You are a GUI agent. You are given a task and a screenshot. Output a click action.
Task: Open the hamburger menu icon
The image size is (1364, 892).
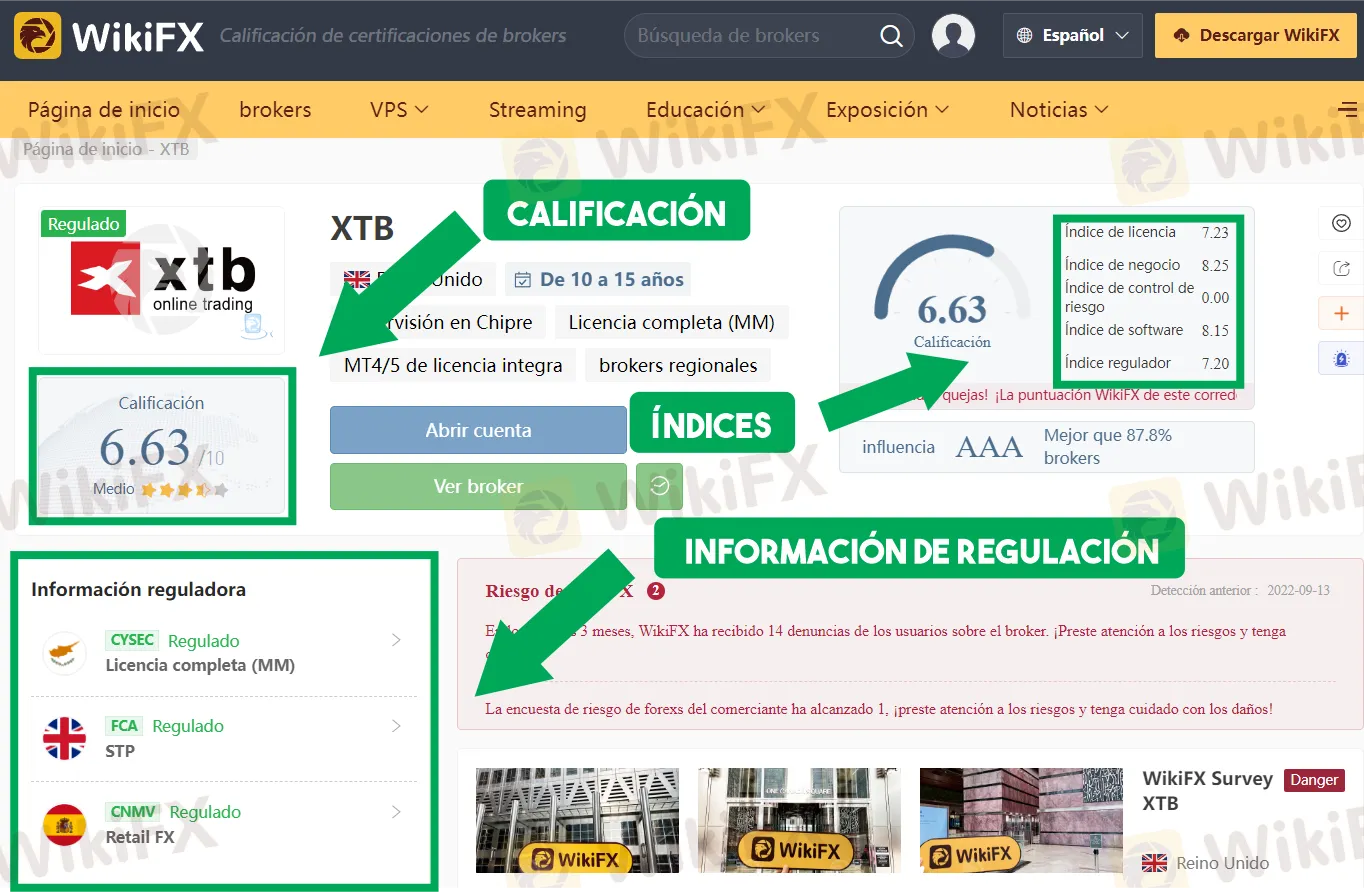tap(1348, 110)
